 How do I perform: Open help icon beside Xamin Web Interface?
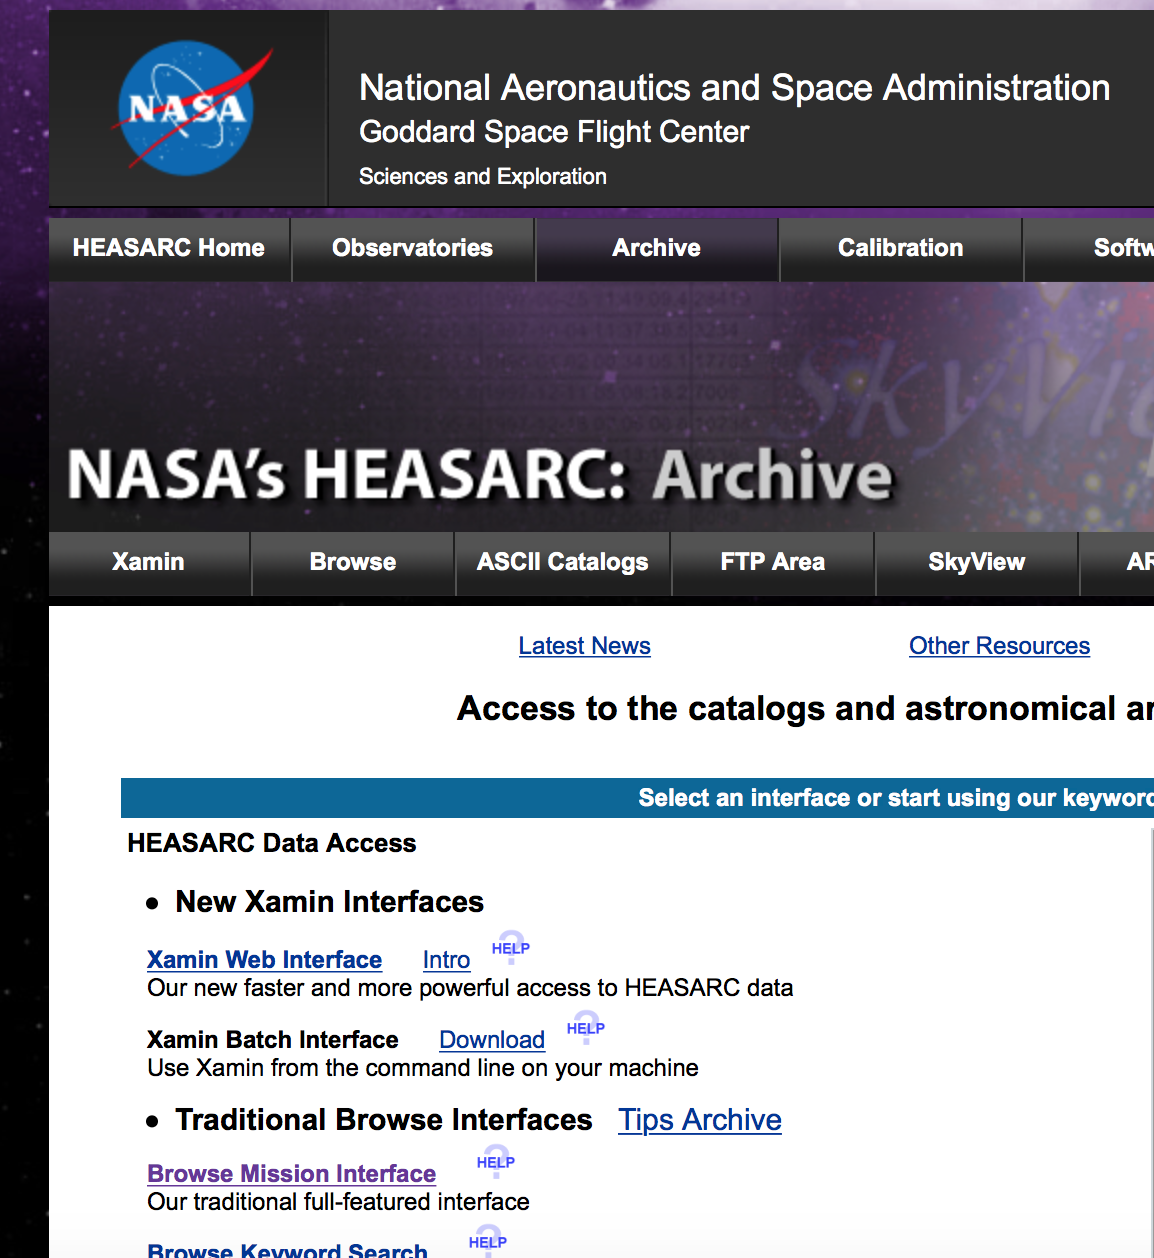(x=510, y=947)
